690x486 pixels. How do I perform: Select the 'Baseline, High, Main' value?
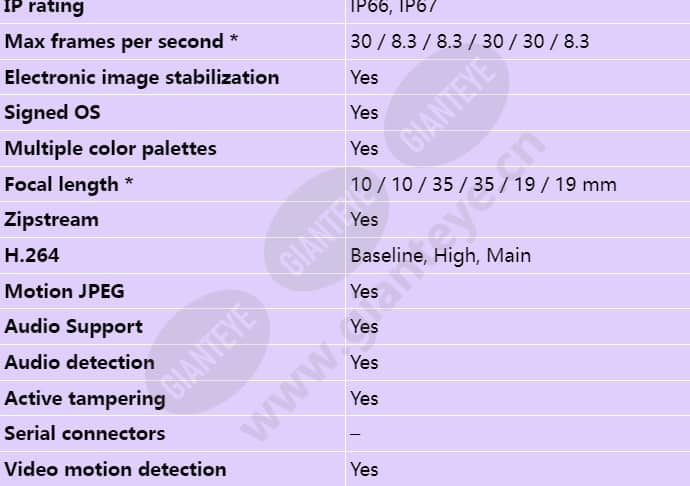440,256
